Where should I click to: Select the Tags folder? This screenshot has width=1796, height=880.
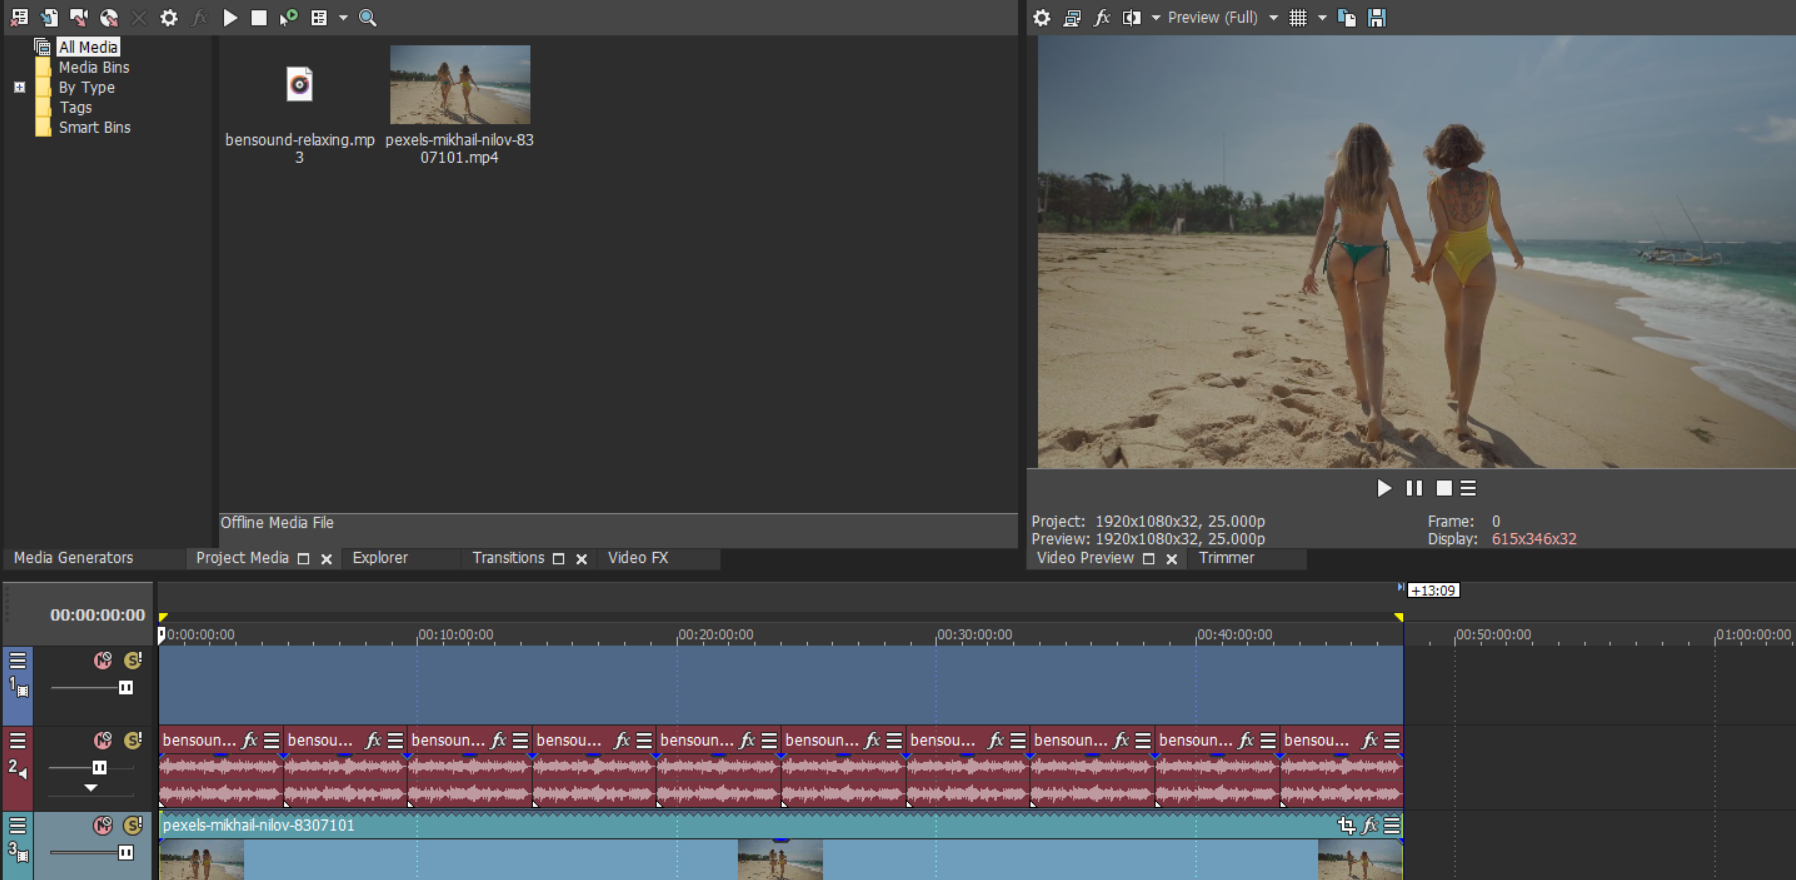click(75, 107)
